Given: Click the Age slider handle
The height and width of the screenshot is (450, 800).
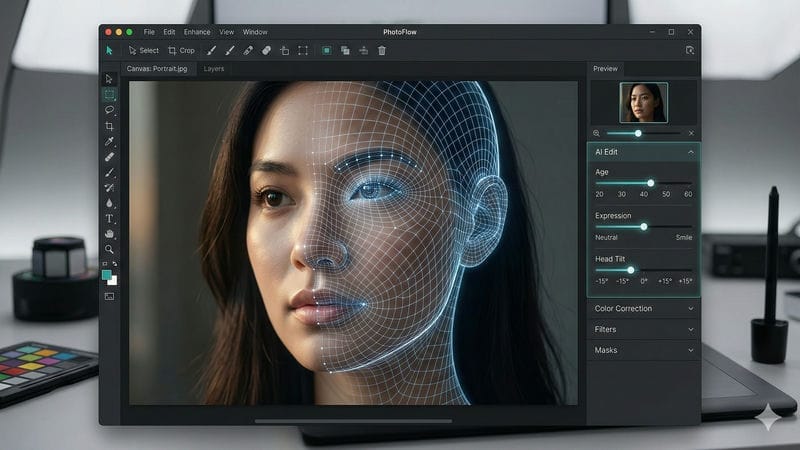Looking at the screenshot, I should point(651,183).
